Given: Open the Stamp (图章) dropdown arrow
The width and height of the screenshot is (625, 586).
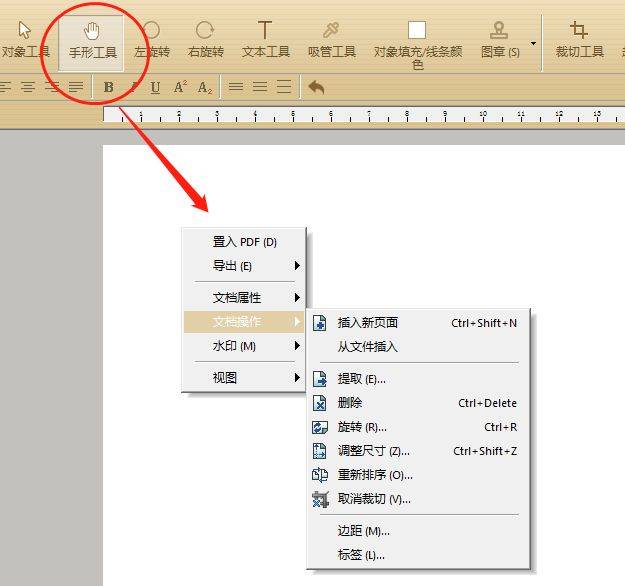Looking at the screenshot, I should (x=533, y=43).
